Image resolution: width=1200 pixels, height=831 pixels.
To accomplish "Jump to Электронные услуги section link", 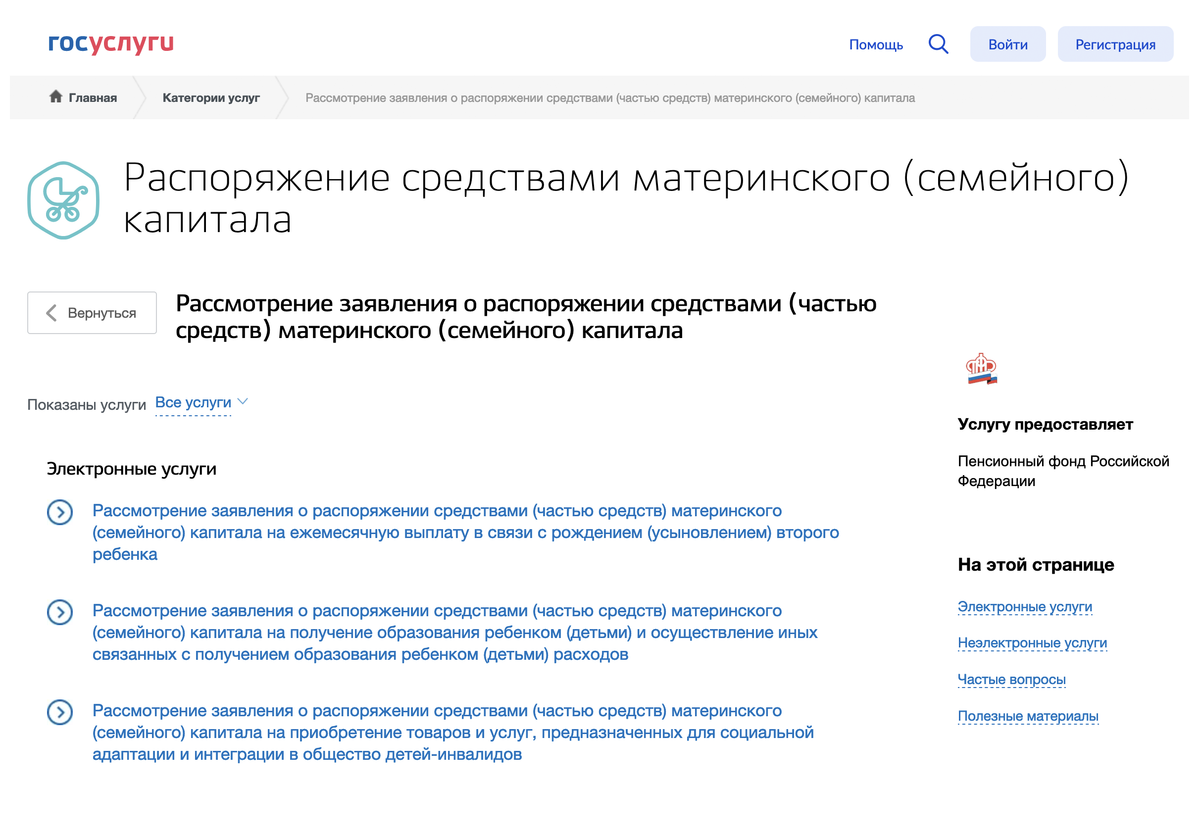I will click(x=1025, y=607).
